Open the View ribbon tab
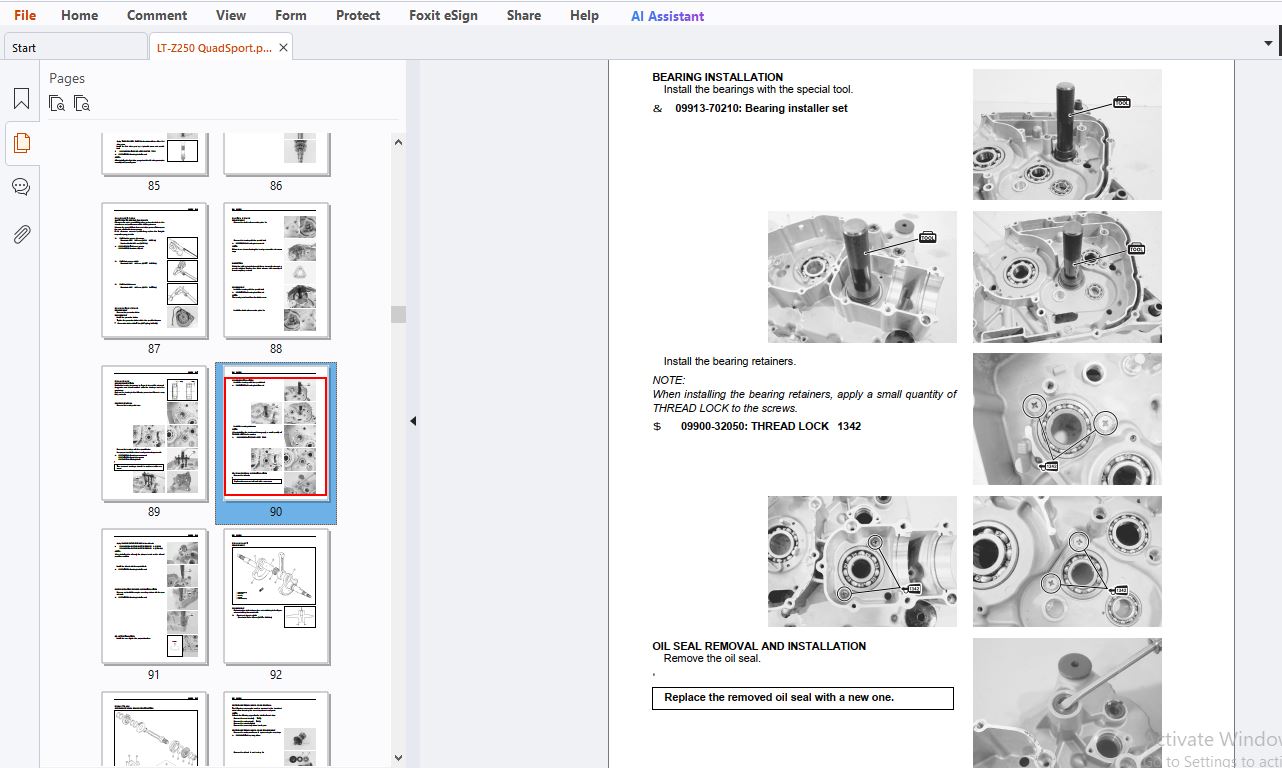This screenshot has width=1282, height=768. (x=231, y=15)
